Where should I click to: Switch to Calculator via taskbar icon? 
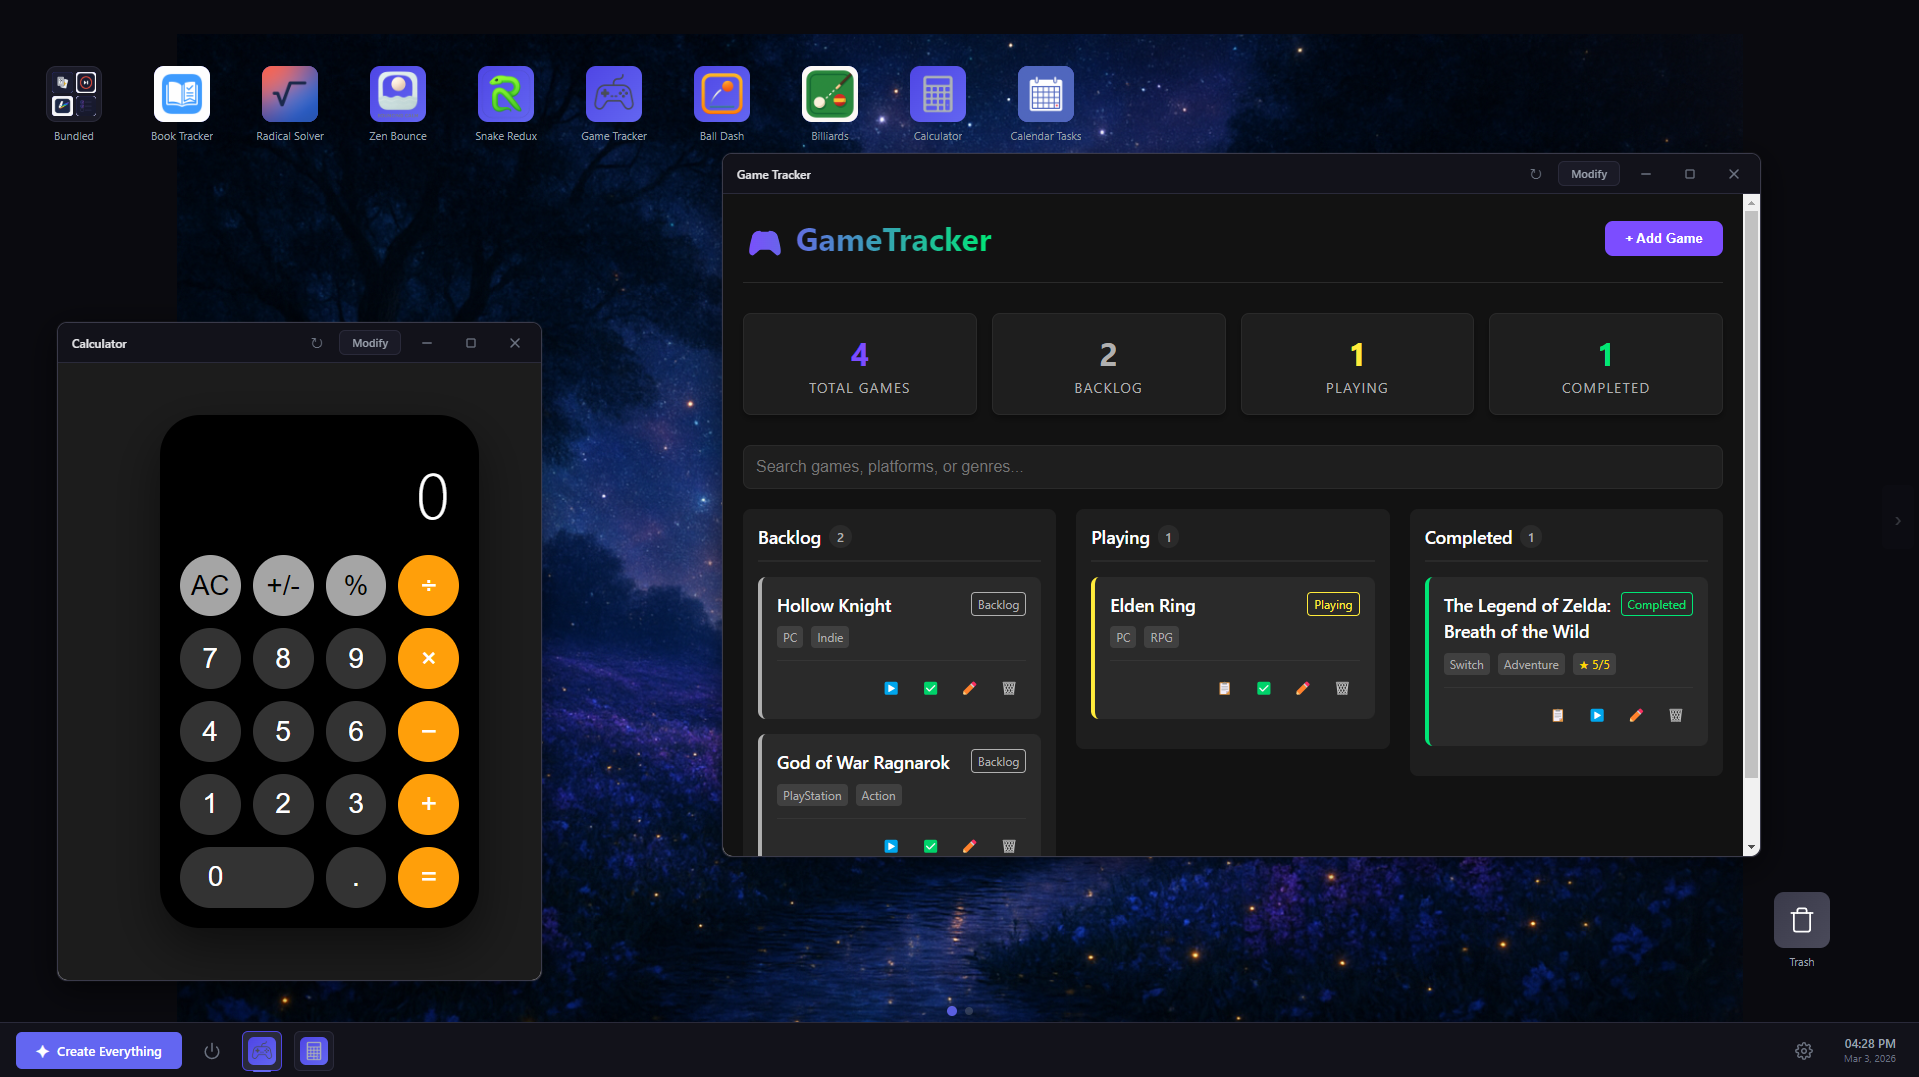[x=314, y=1051]
